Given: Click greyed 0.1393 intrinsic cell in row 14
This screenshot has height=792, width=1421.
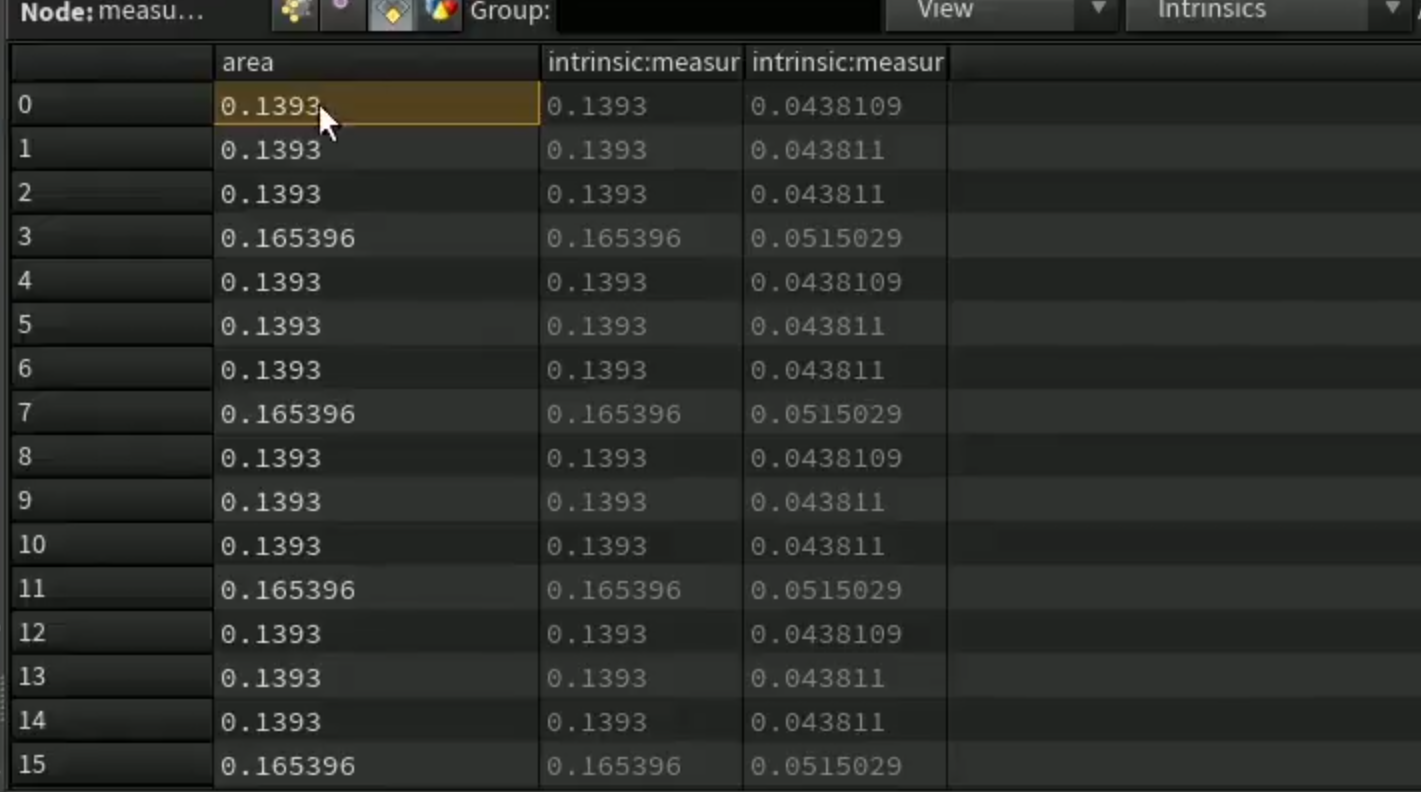Looking at the screenshot, I should tap(642, 722).
